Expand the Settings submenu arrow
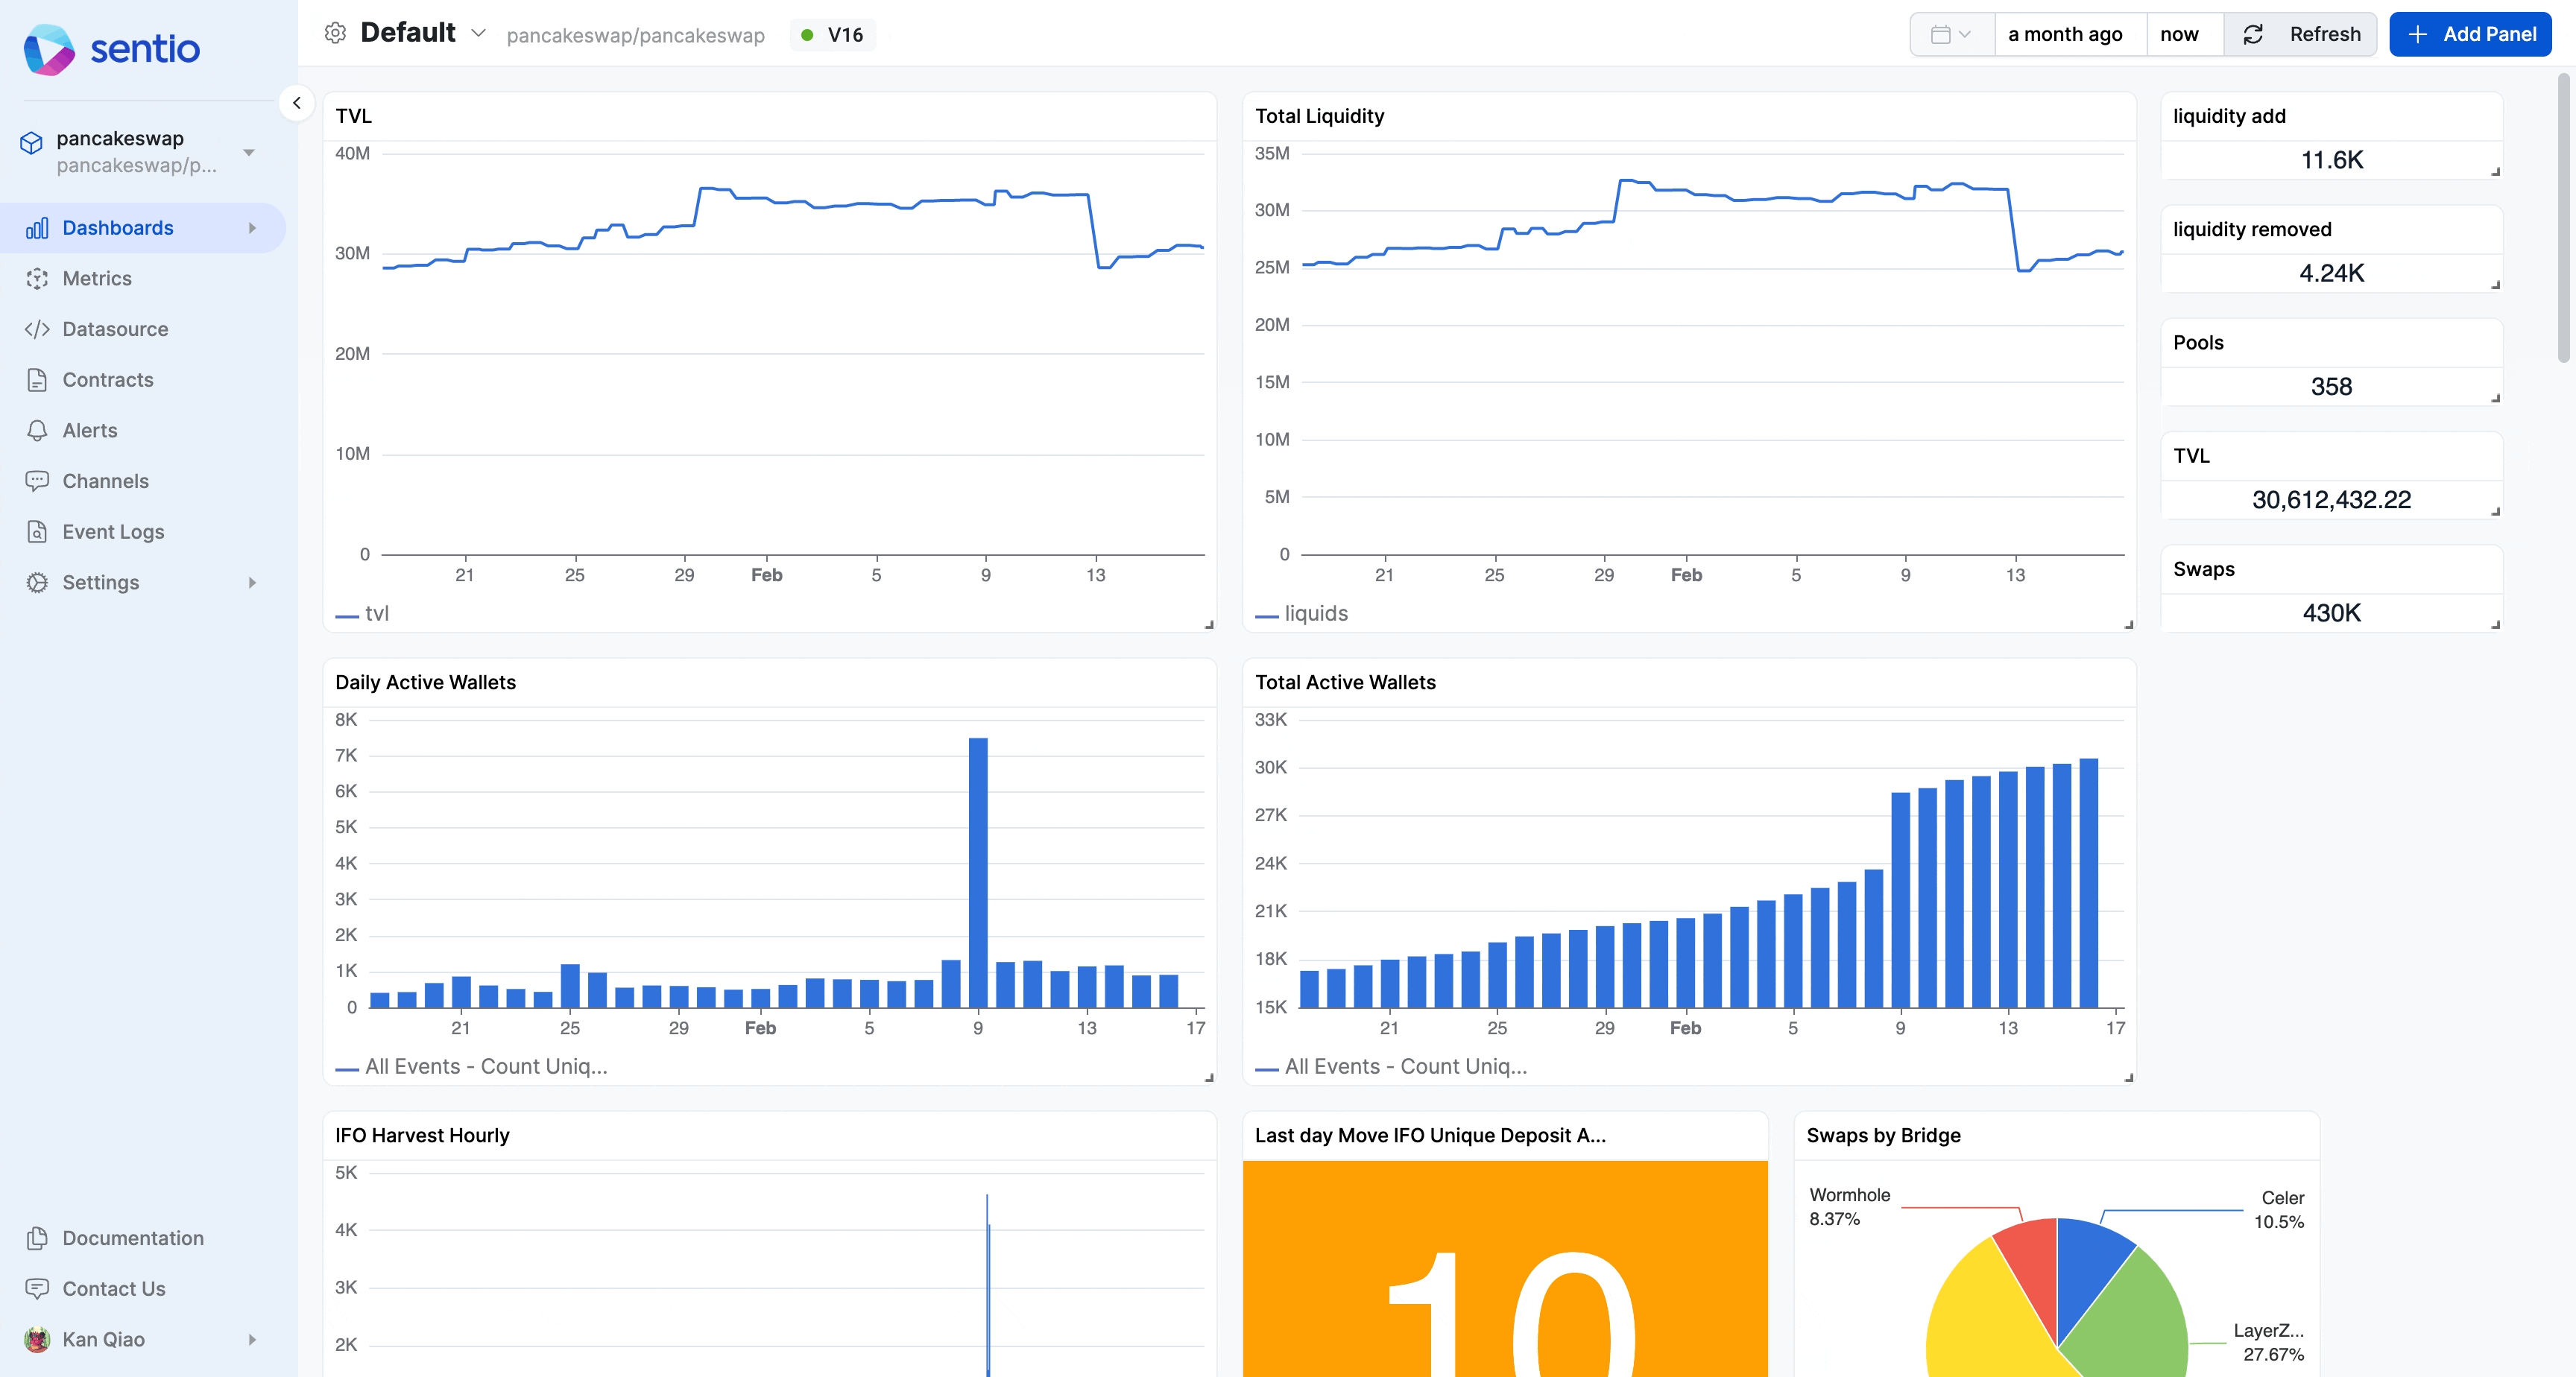Viewport: 2576px width, 1377px height. pyautogui.click(x=252, y=582)
